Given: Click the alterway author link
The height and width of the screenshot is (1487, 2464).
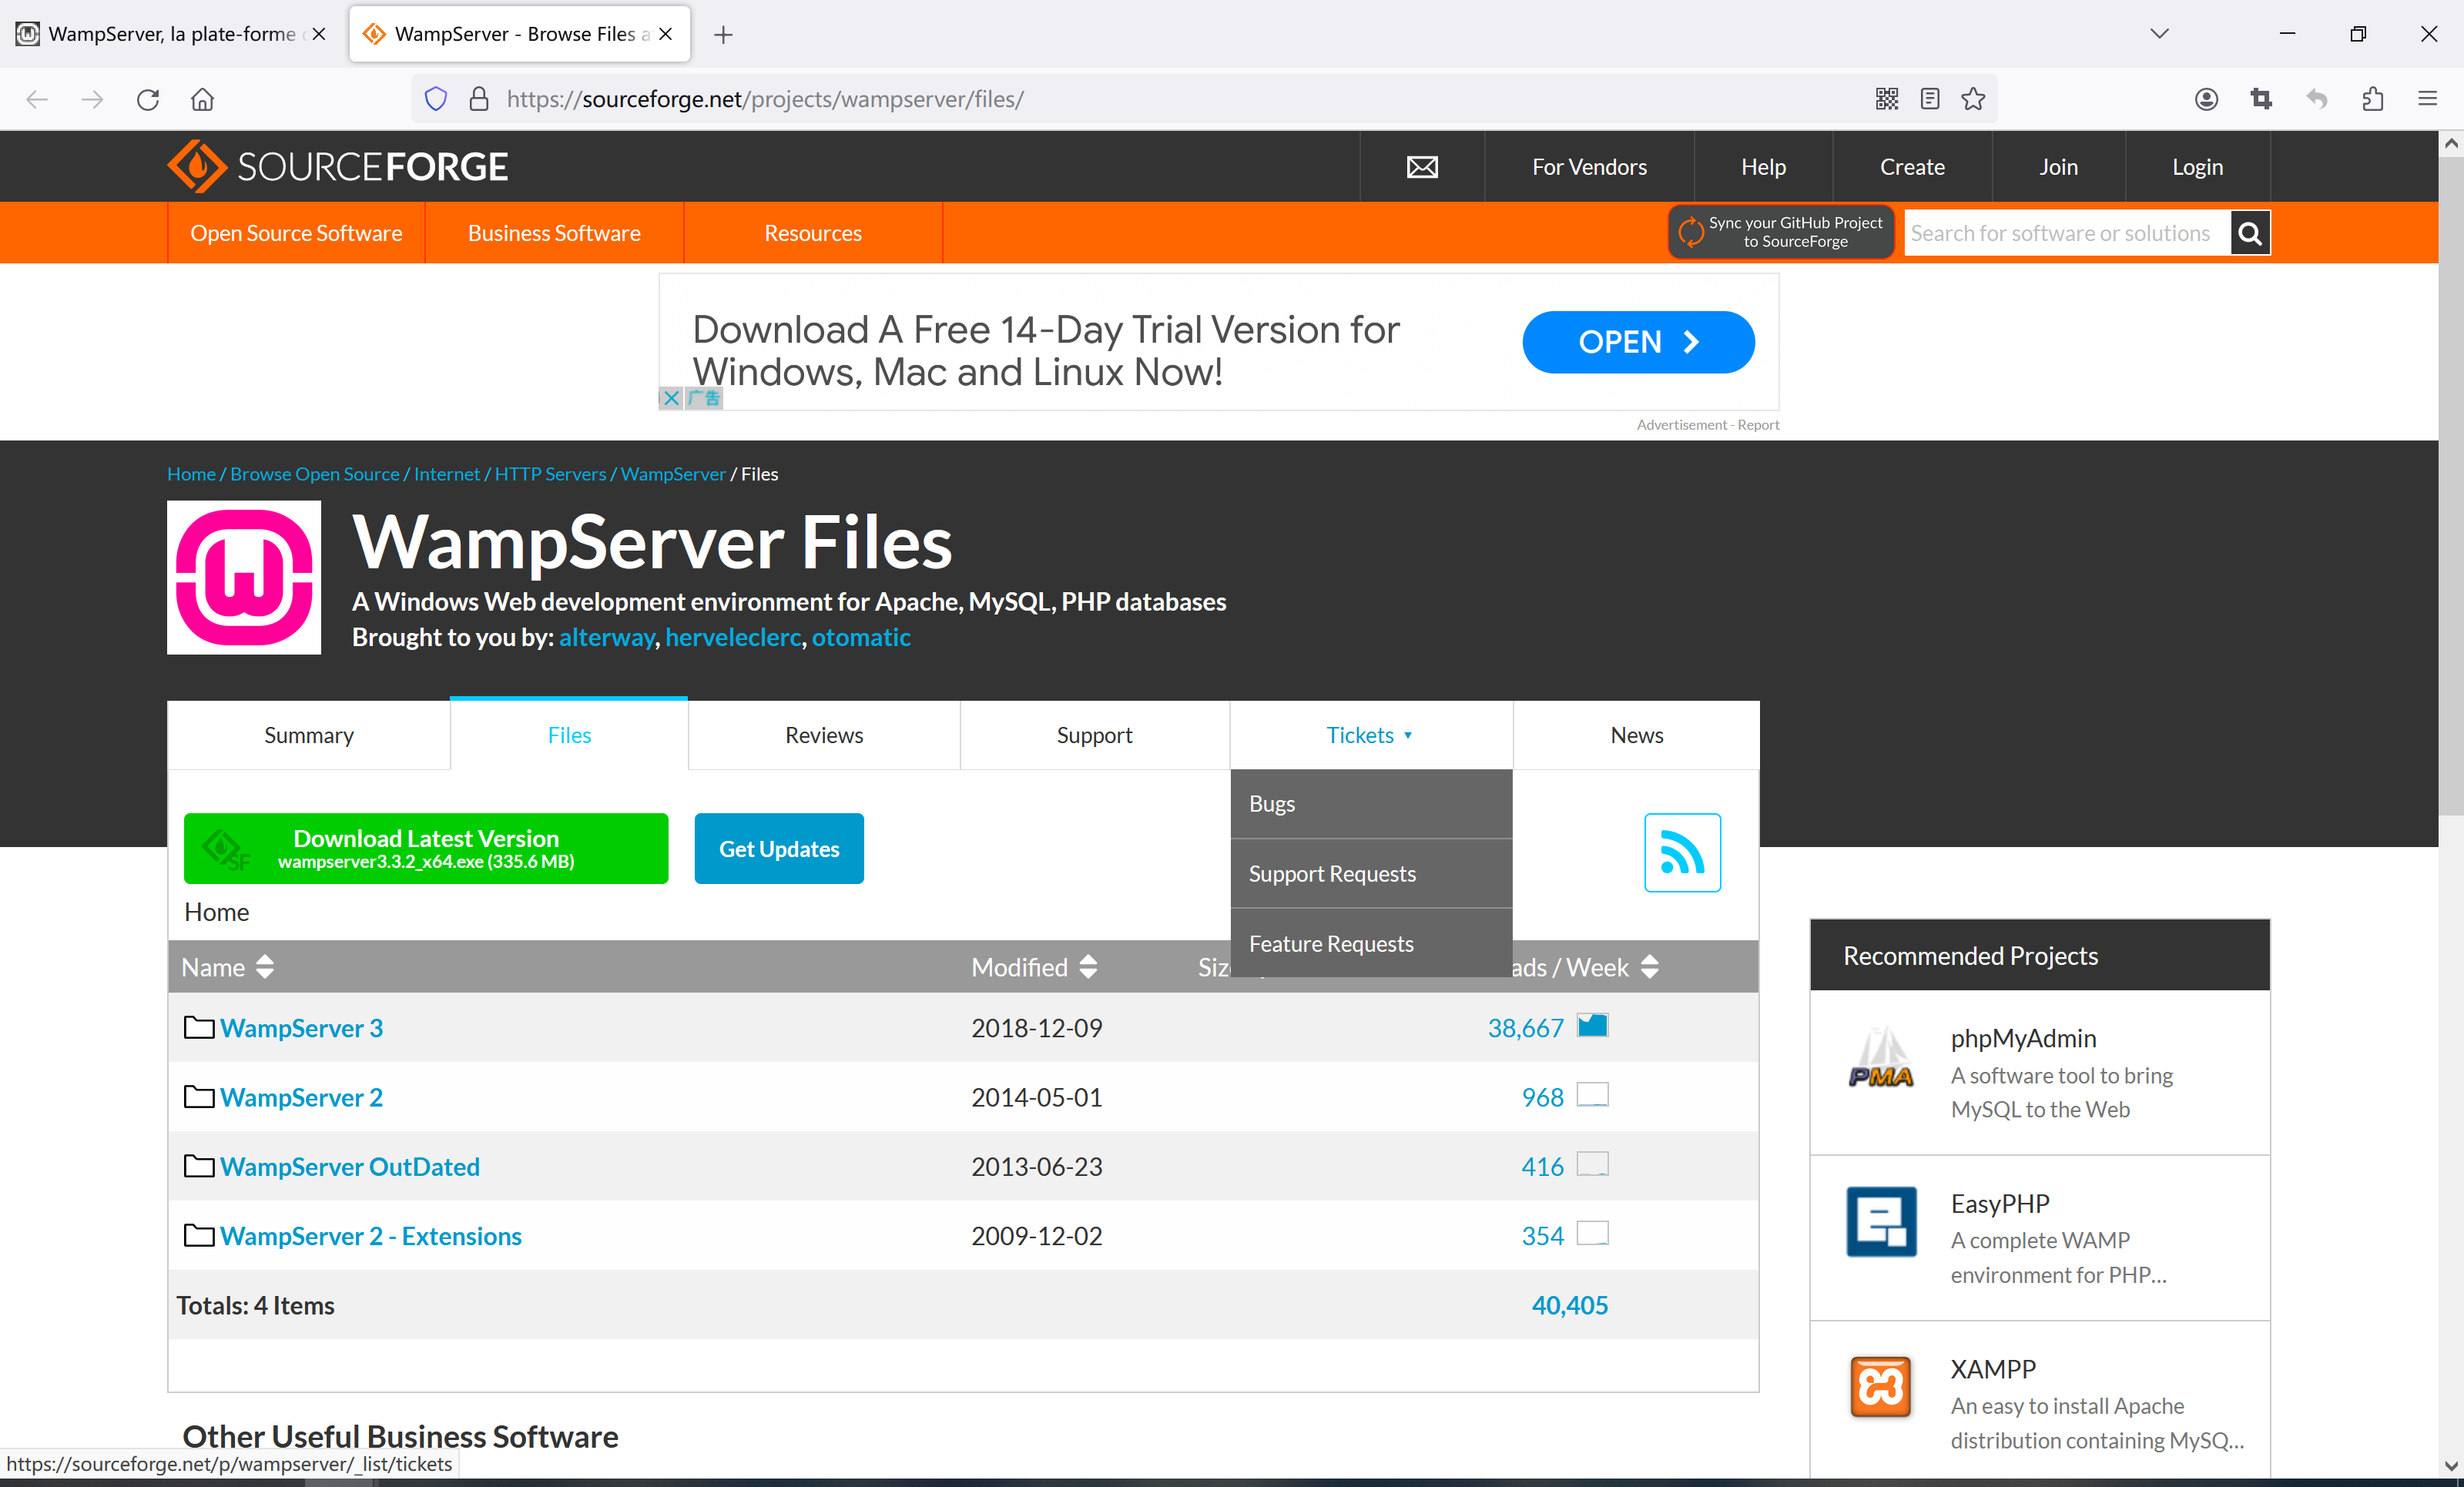Looking at the screenshot, I should (606, 637).
